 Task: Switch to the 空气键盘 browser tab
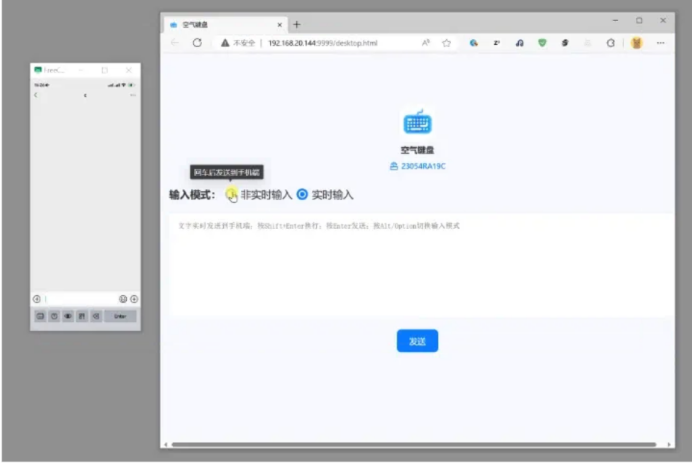pos(225,25)
